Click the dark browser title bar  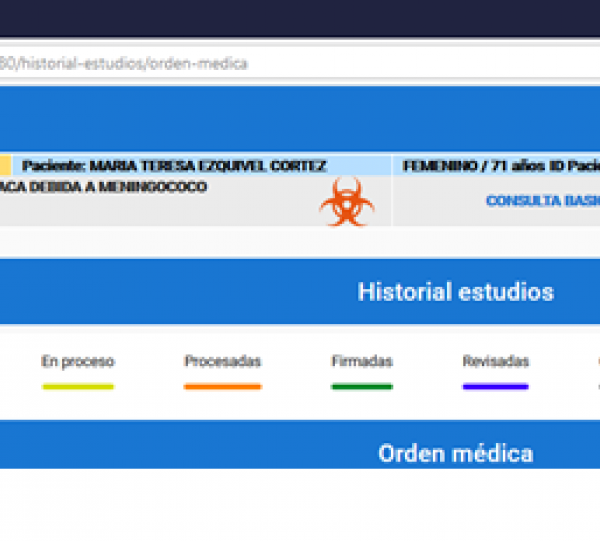(x=300, y=18)
